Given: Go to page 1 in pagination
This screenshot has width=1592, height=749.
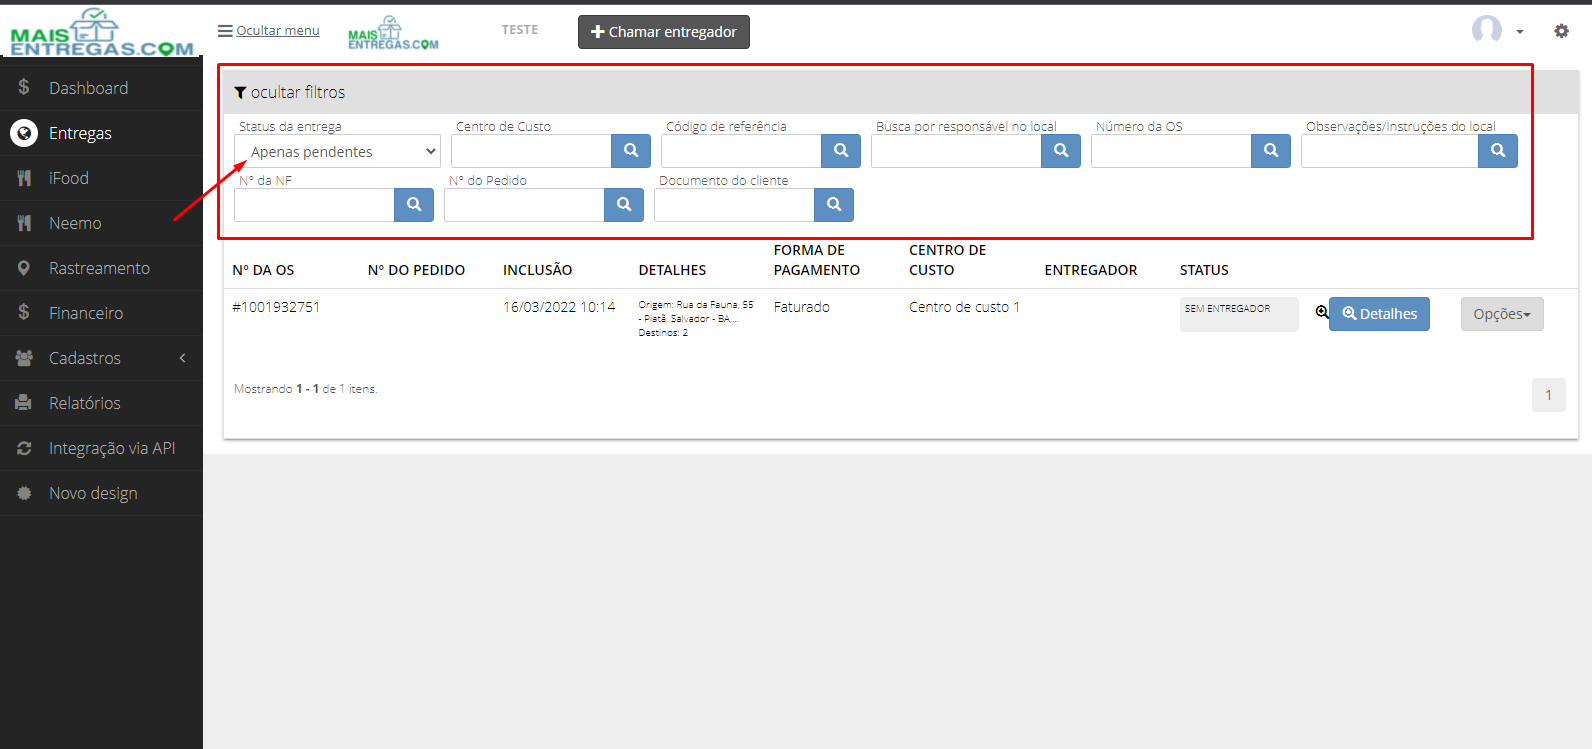Looking at the screenshot, I should pyautogui.click(x=1548, y=395).
